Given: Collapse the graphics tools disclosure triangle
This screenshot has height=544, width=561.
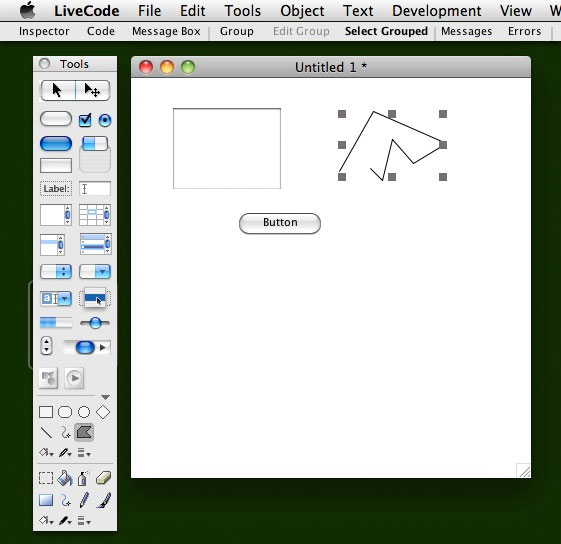Looking at the screenshot, I should pos(105,397).
